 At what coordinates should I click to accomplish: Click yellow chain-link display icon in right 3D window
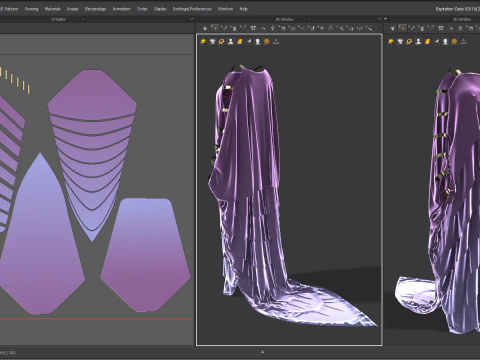tap(409, 42)
